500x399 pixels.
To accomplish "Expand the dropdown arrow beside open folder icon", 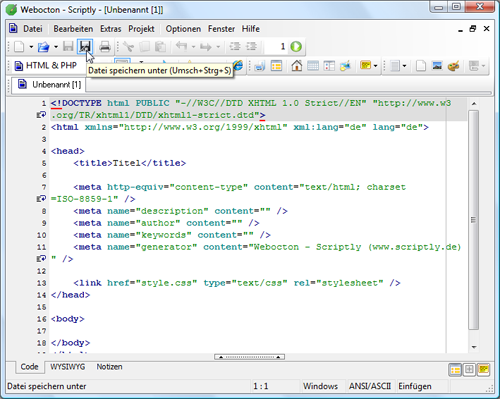I will point(56,47).
